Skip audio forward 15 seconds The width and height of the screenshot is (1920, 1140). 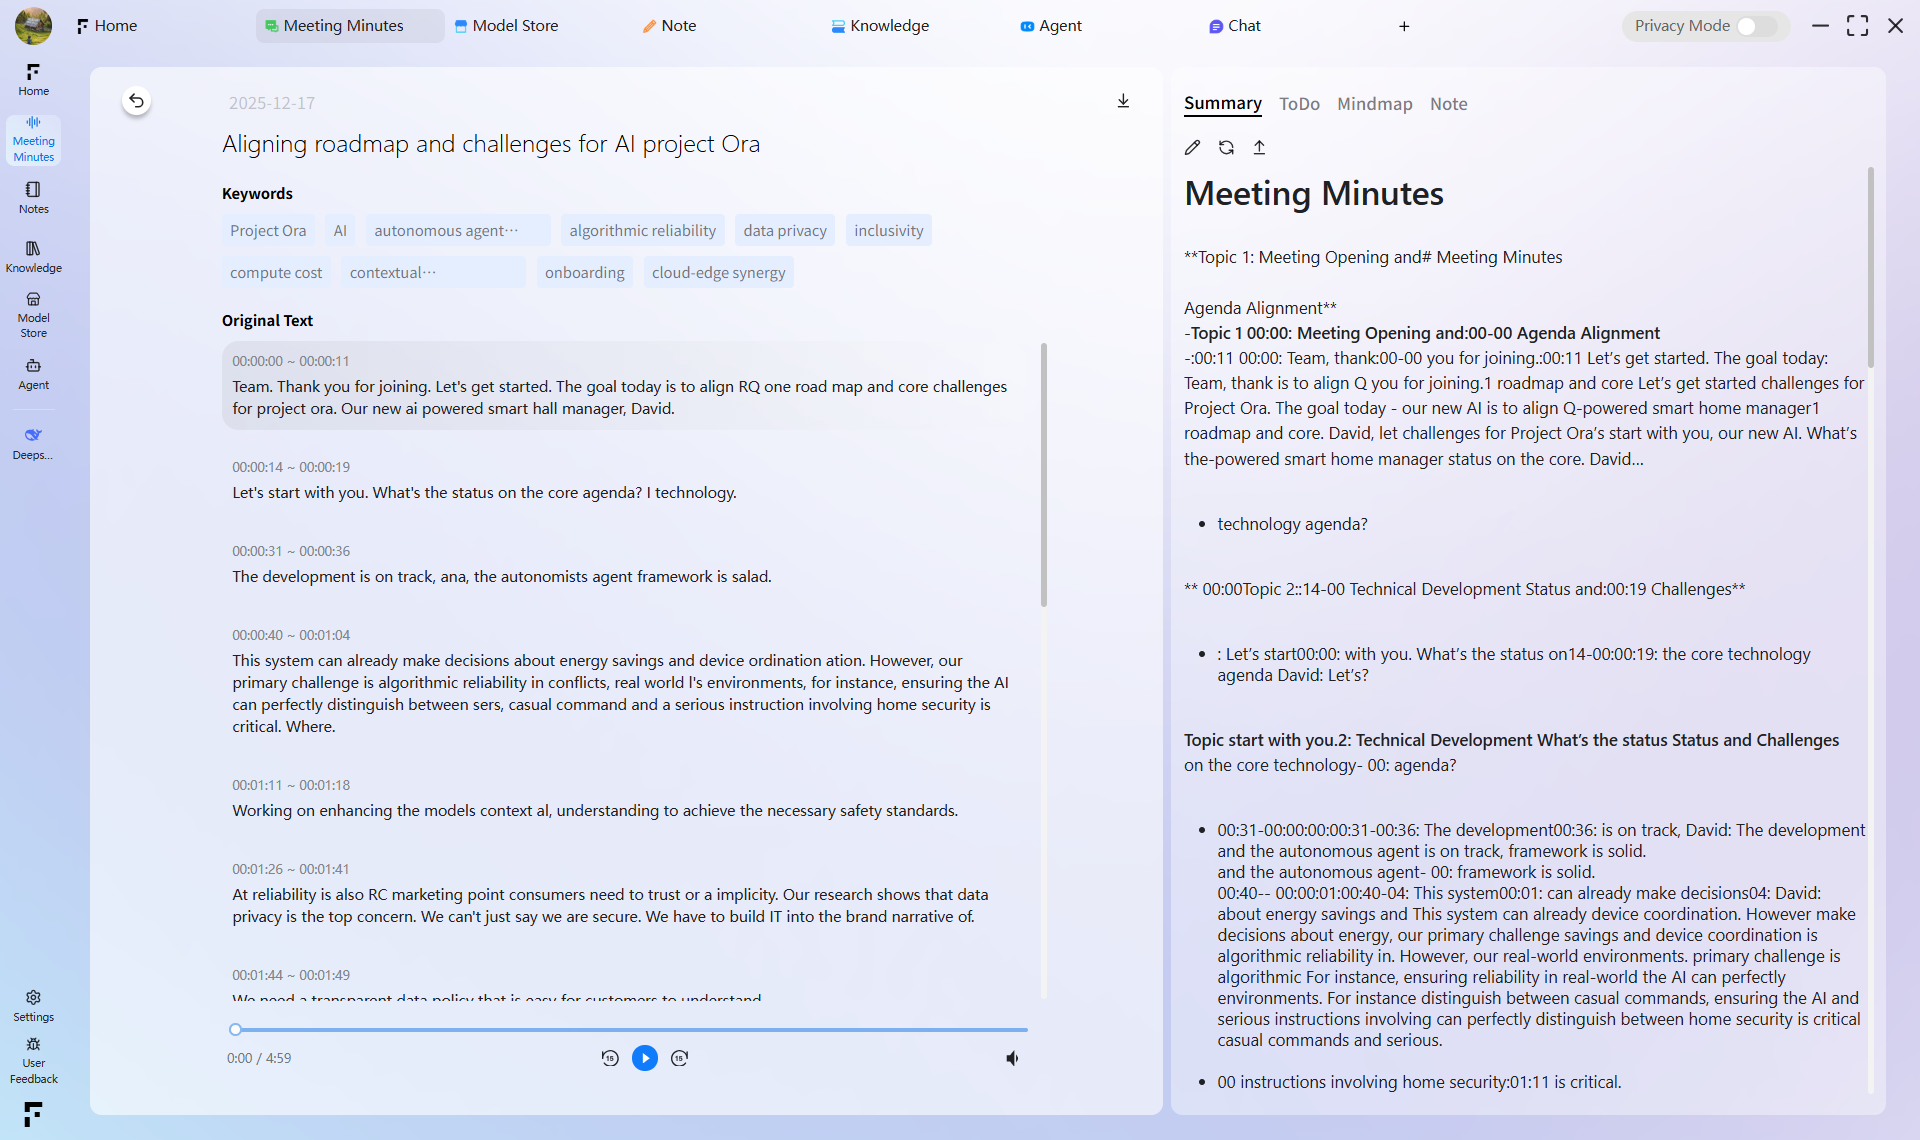coord(680,1058)
